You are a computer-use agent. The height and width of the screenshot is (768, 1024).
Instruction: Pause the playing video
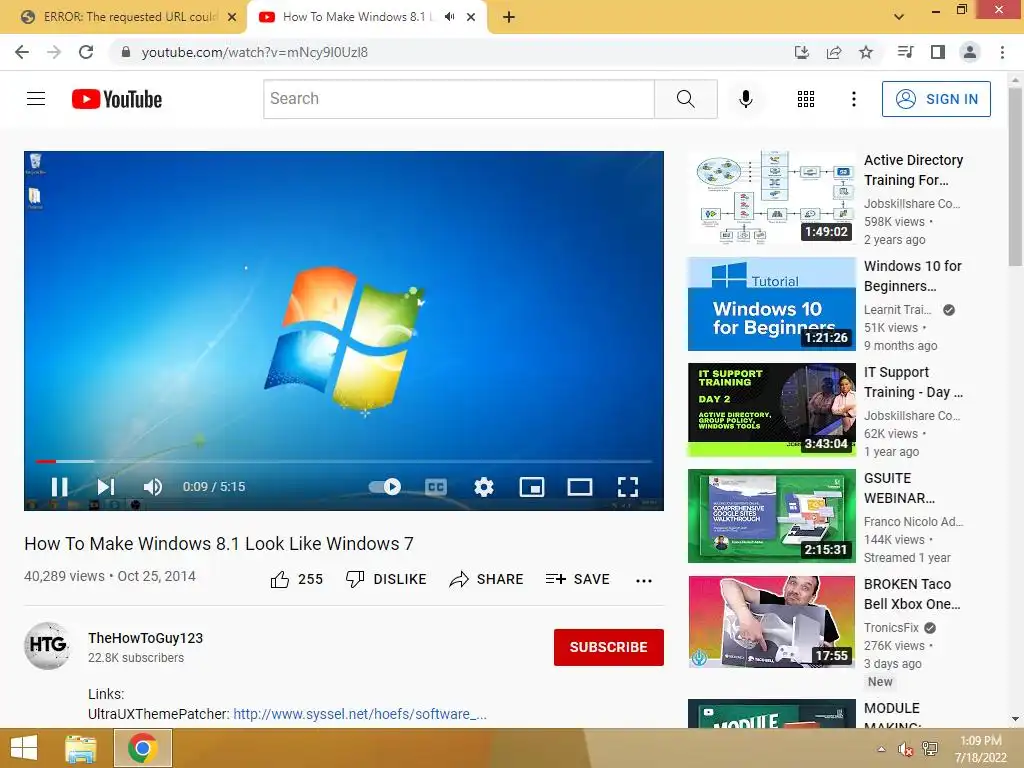point(59,487)
